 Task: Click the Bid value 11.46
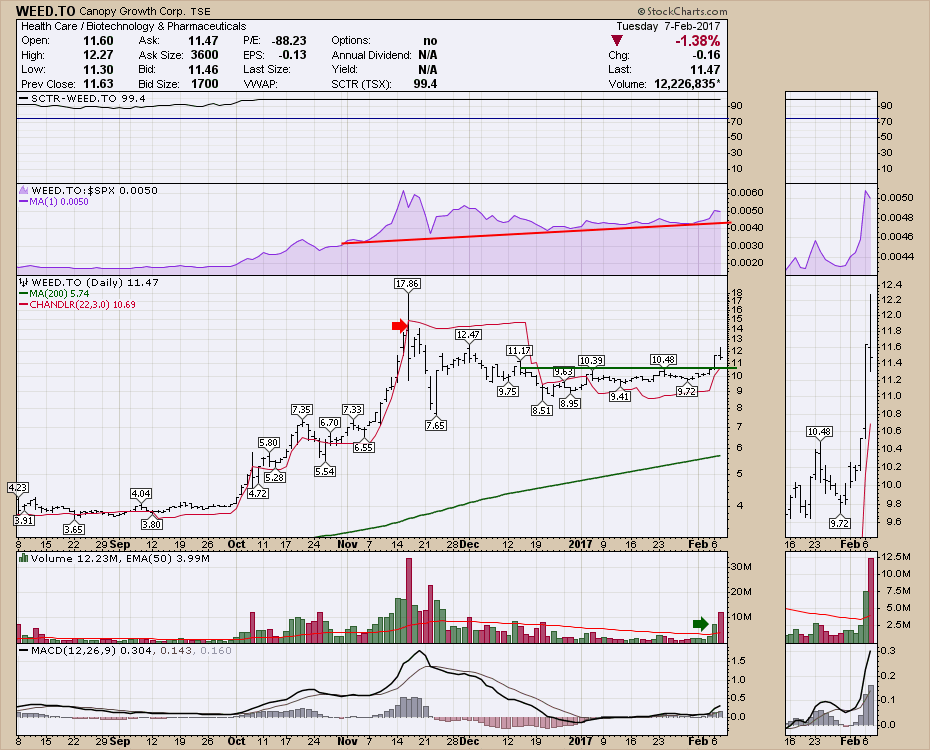pos(203,69)
